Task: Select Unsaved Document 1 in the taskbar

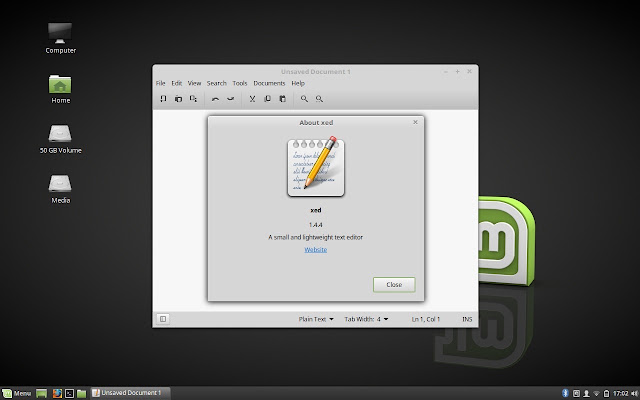Action: coord(130,393)
